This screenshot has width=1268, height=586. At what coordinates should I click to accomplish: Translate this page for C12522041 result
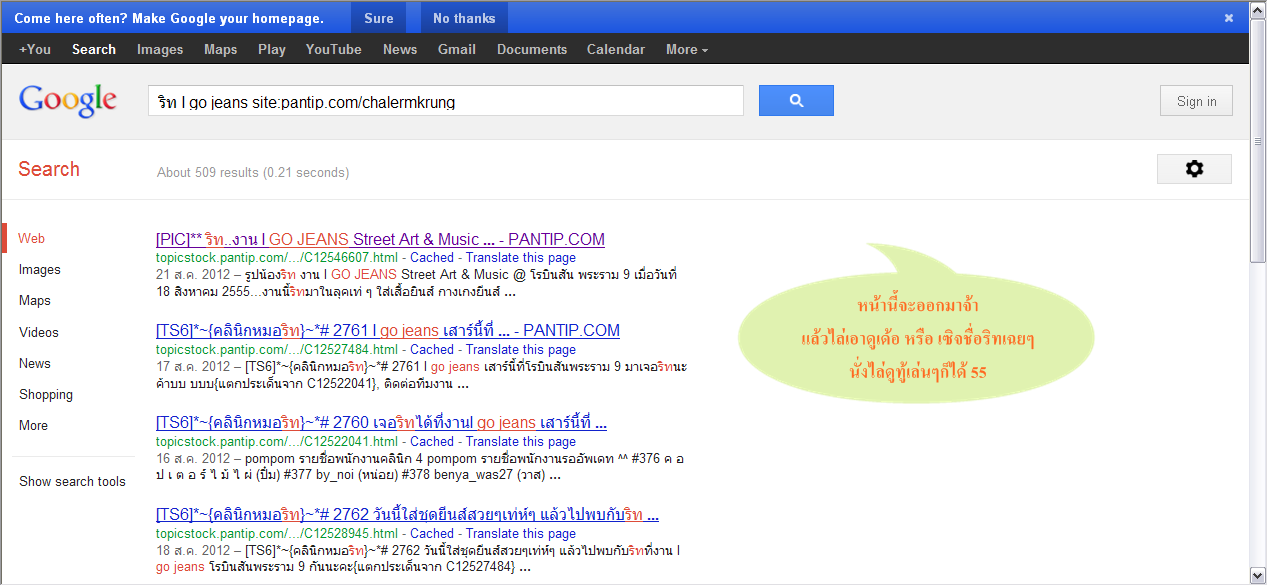point(521,441)
